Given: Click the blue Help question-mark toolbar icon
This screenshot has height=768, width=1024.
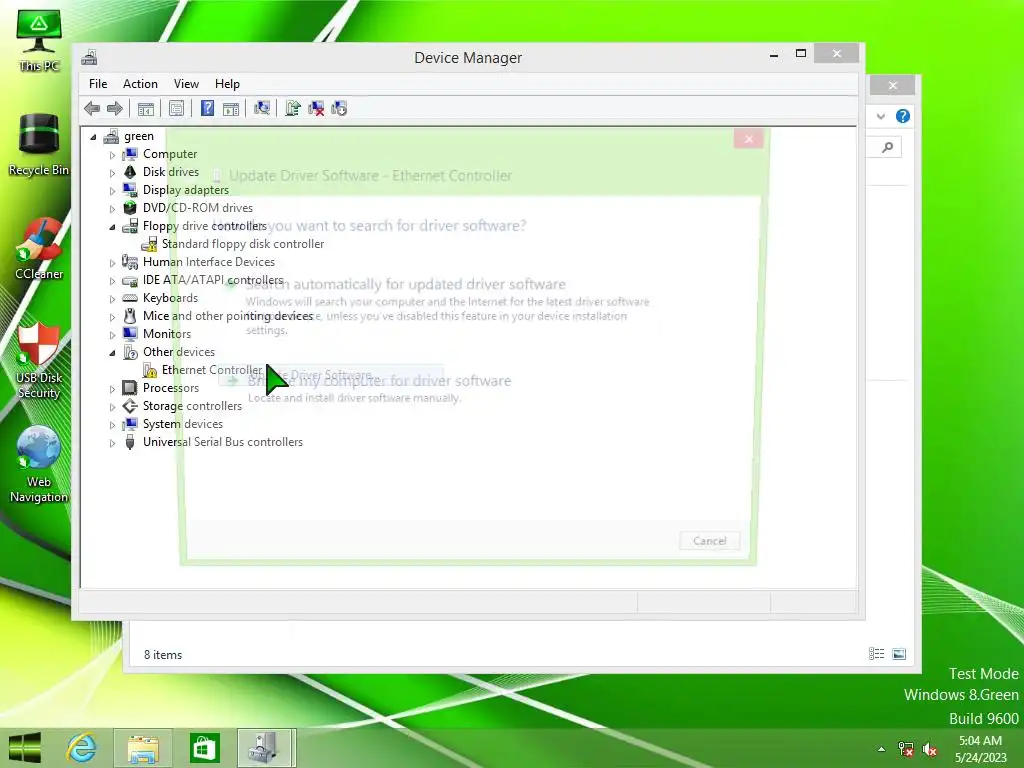Looking at the screenshot, I should coord(207,108).
